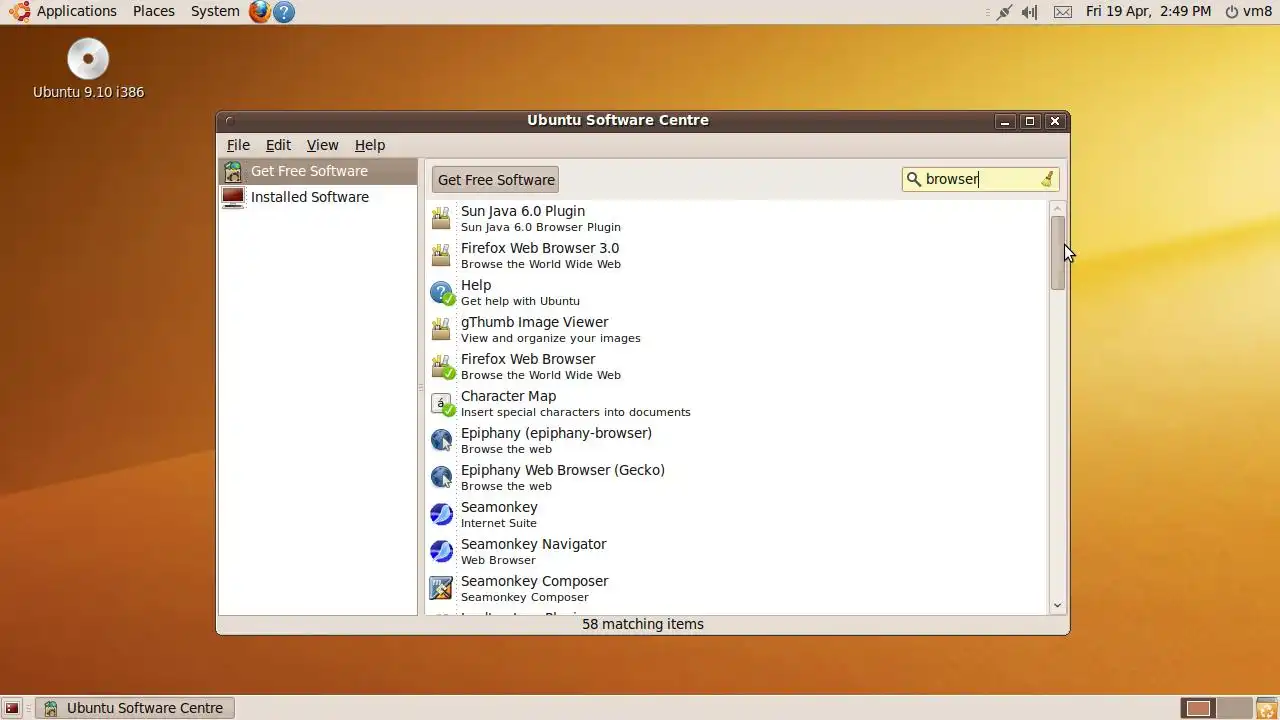Click the scrollbar down arrow
1280x720 pixels.
click(1058, 605)
